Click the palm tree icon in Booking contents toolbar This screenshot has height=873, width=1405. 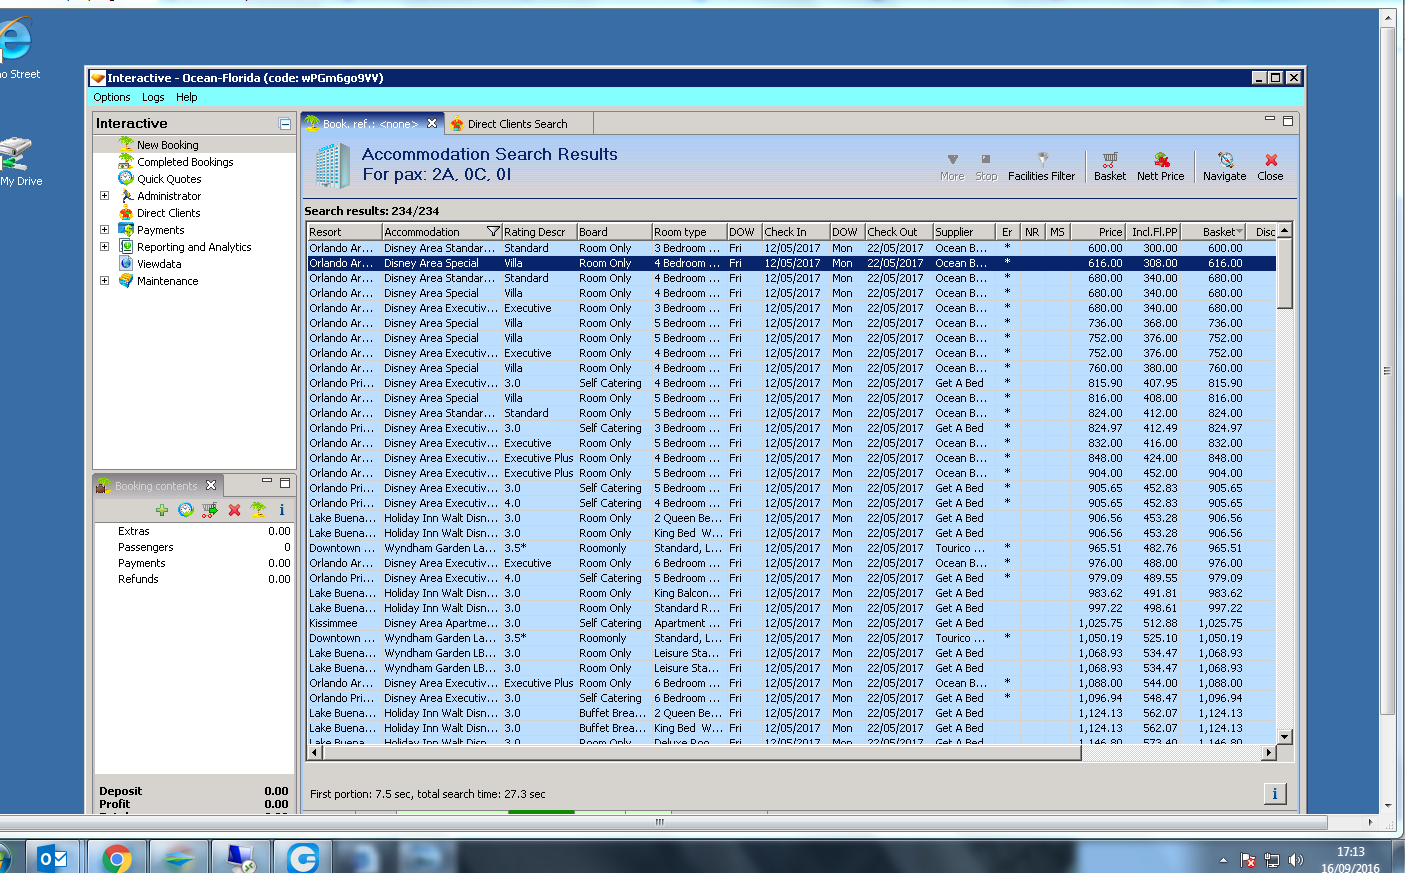coord(258,510)
